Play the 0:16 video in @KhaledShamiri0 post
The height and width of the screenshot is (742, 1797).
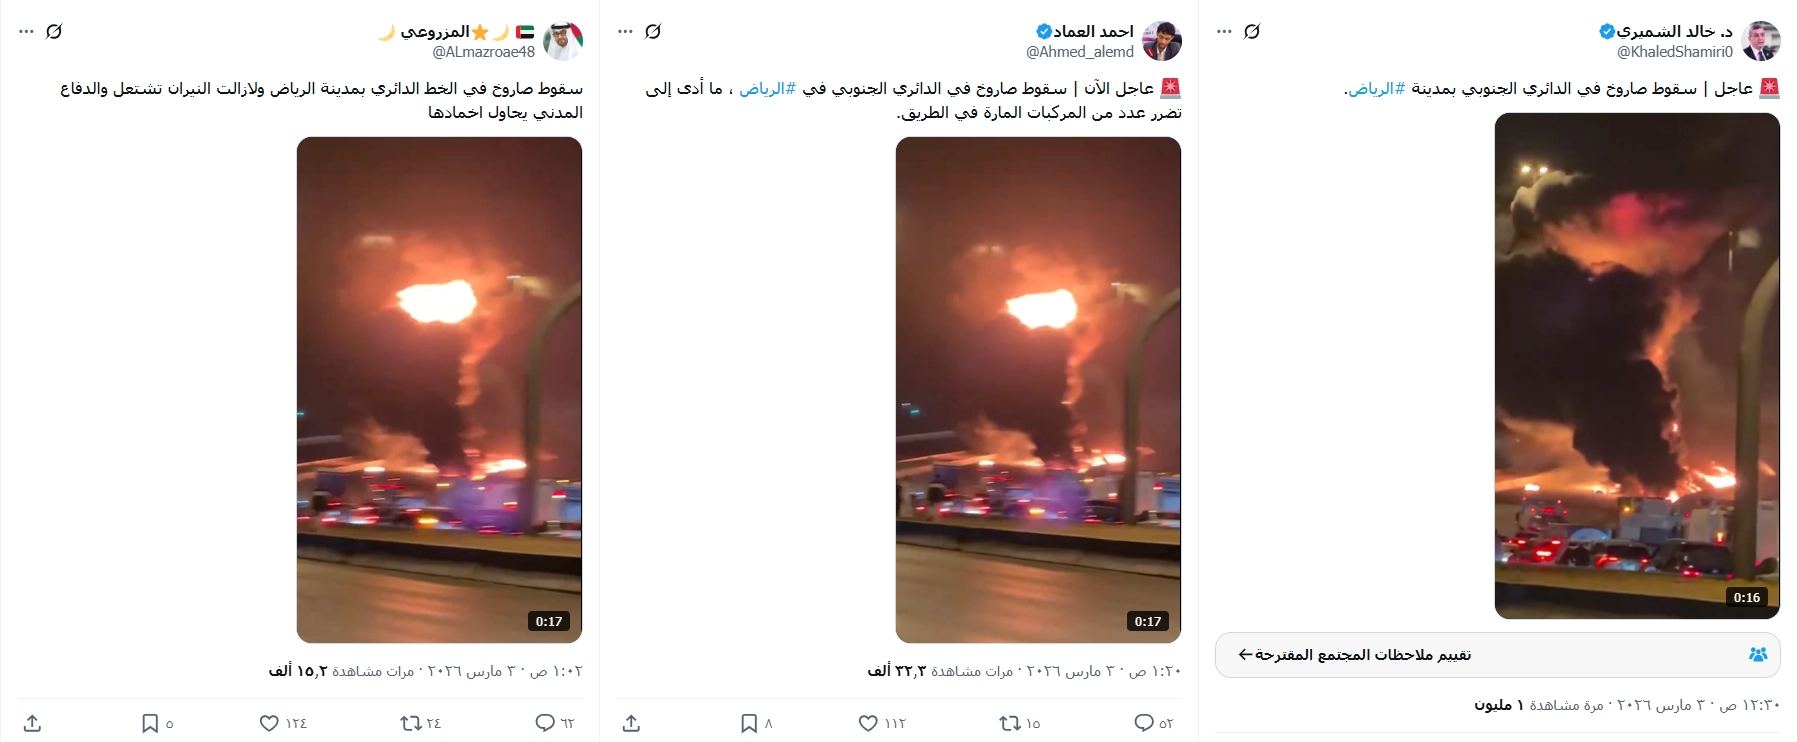coord(1637,366)
